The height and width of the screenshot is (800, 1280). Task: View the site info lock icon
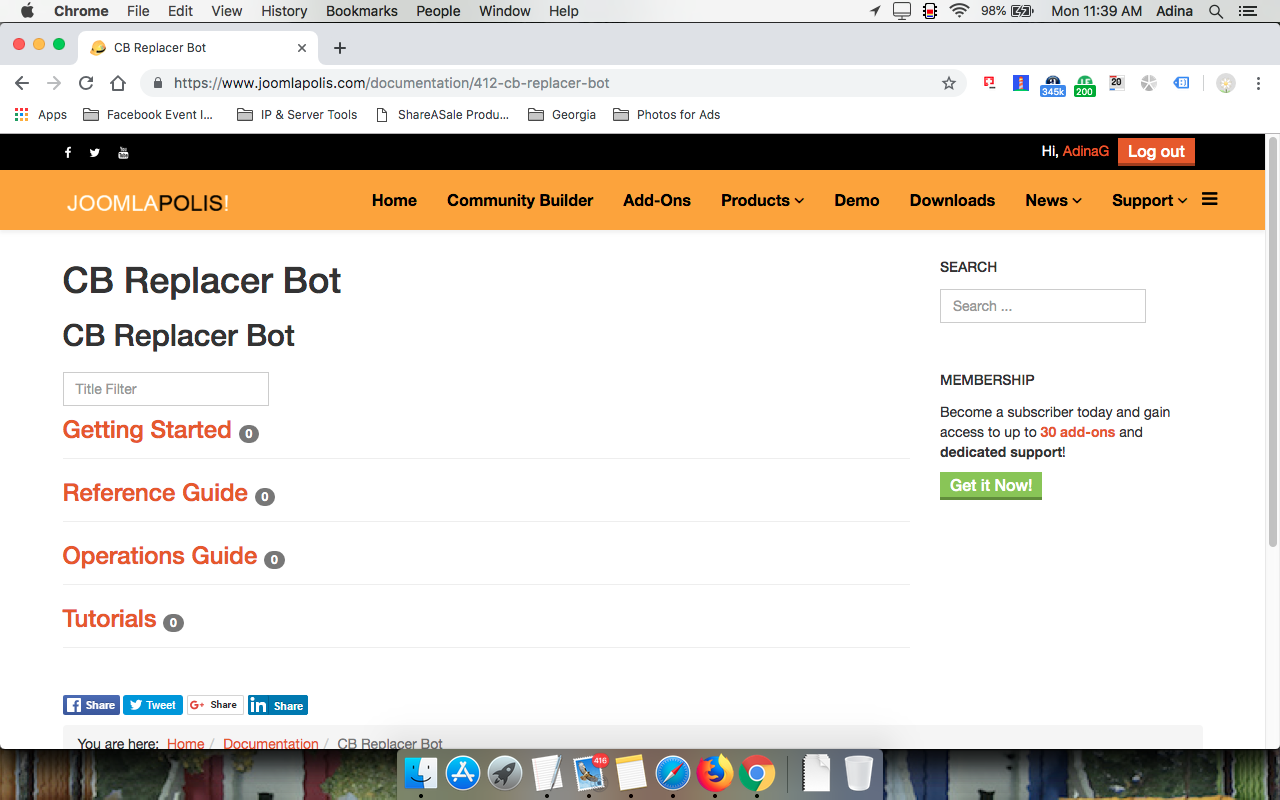pos(158,83)
